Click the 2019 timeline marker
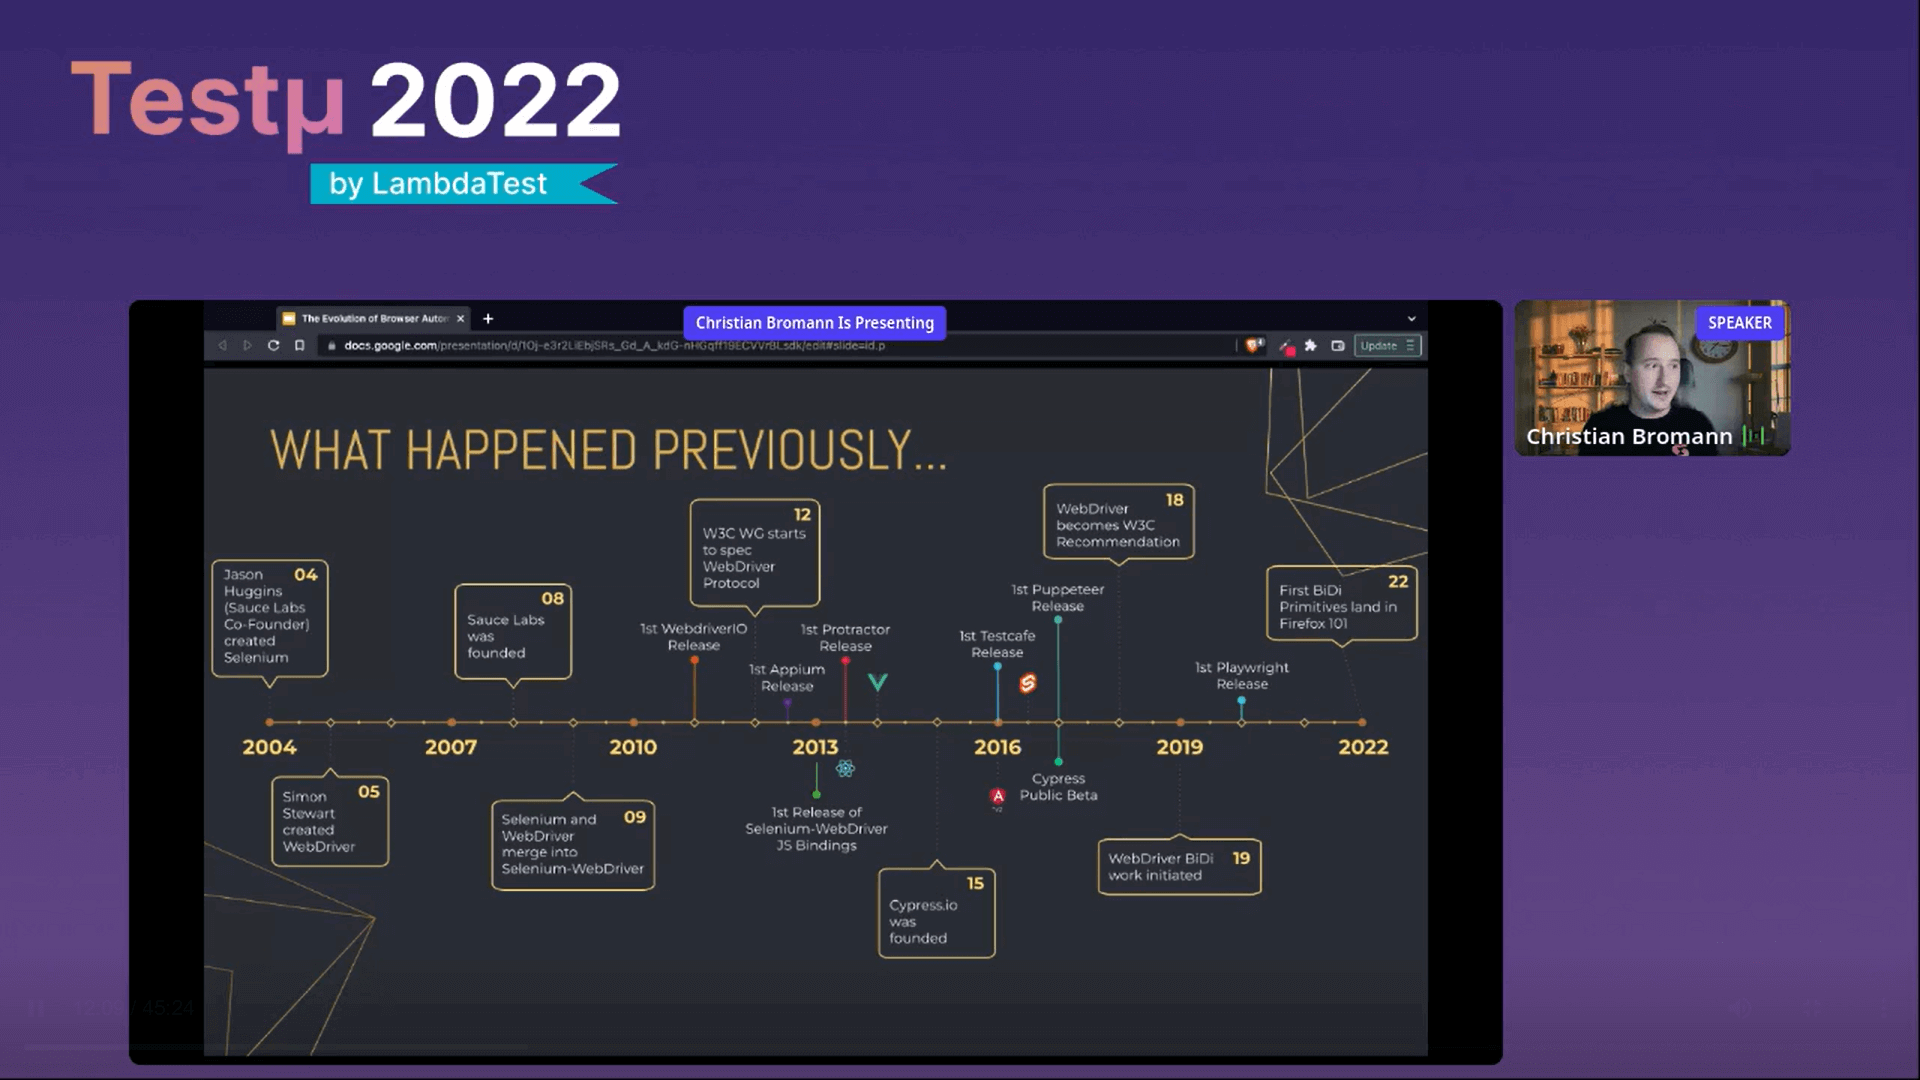This screenshot has width=1920, height=1080. (1180, 747)
